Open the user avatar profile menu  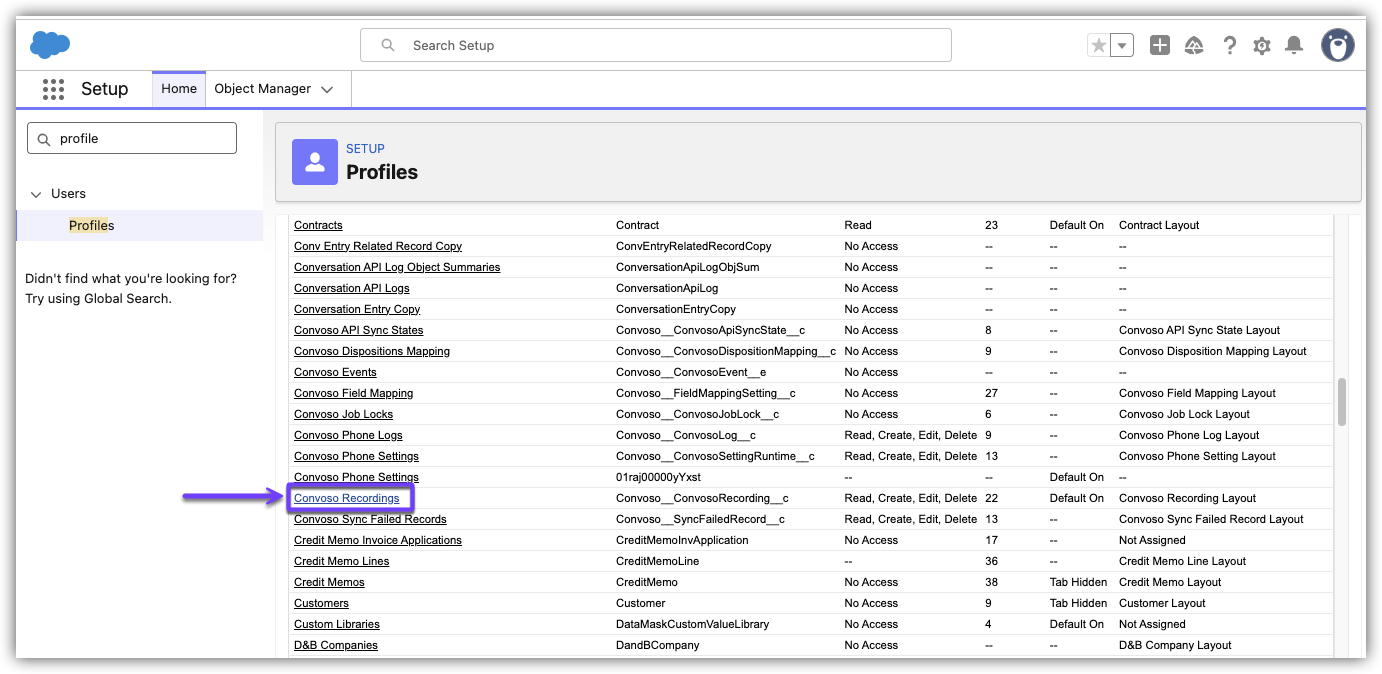1337,45
